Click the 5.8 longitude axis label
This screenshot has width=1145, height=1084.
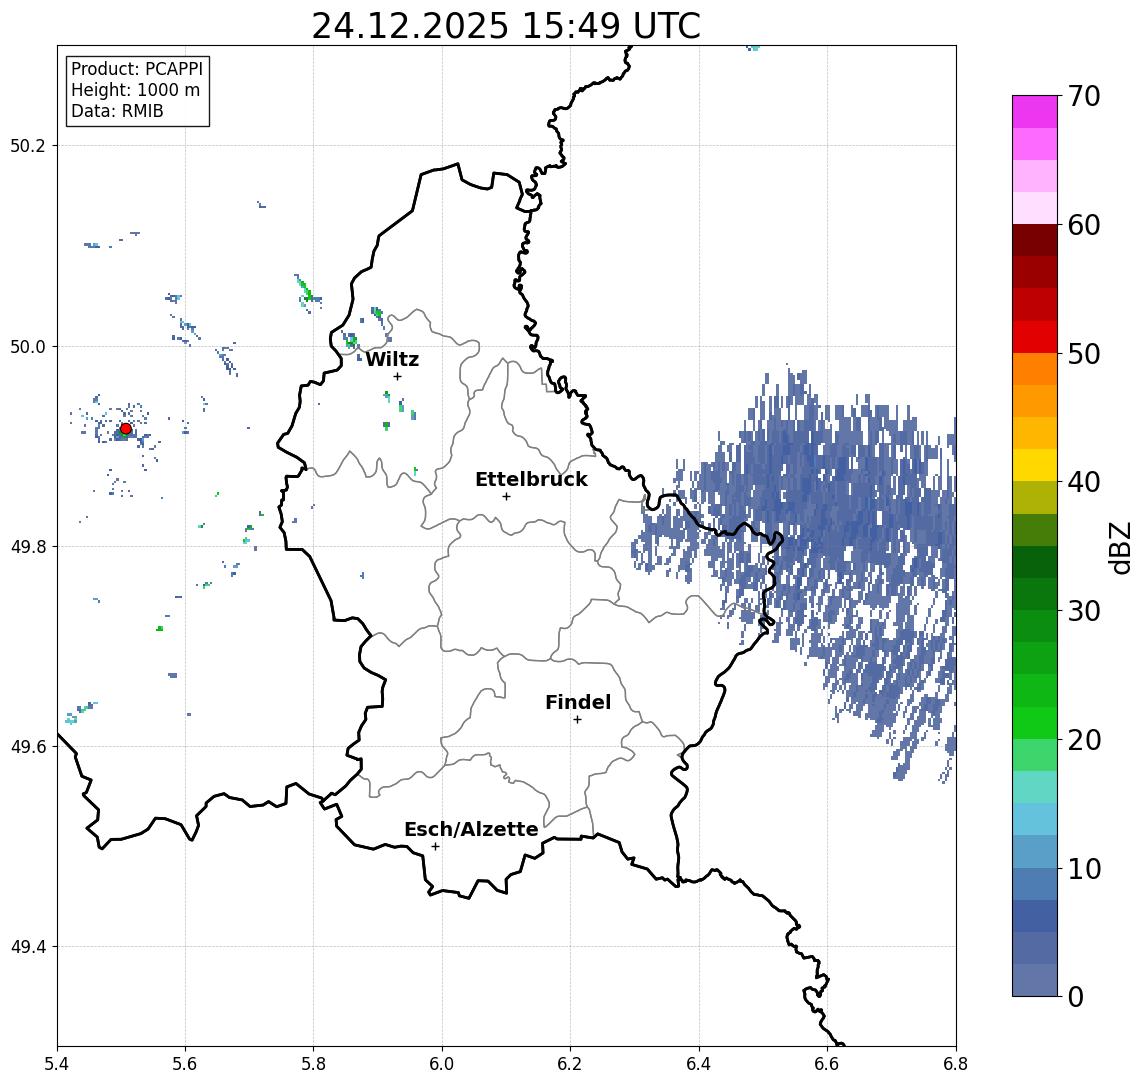pos(313,1064)
